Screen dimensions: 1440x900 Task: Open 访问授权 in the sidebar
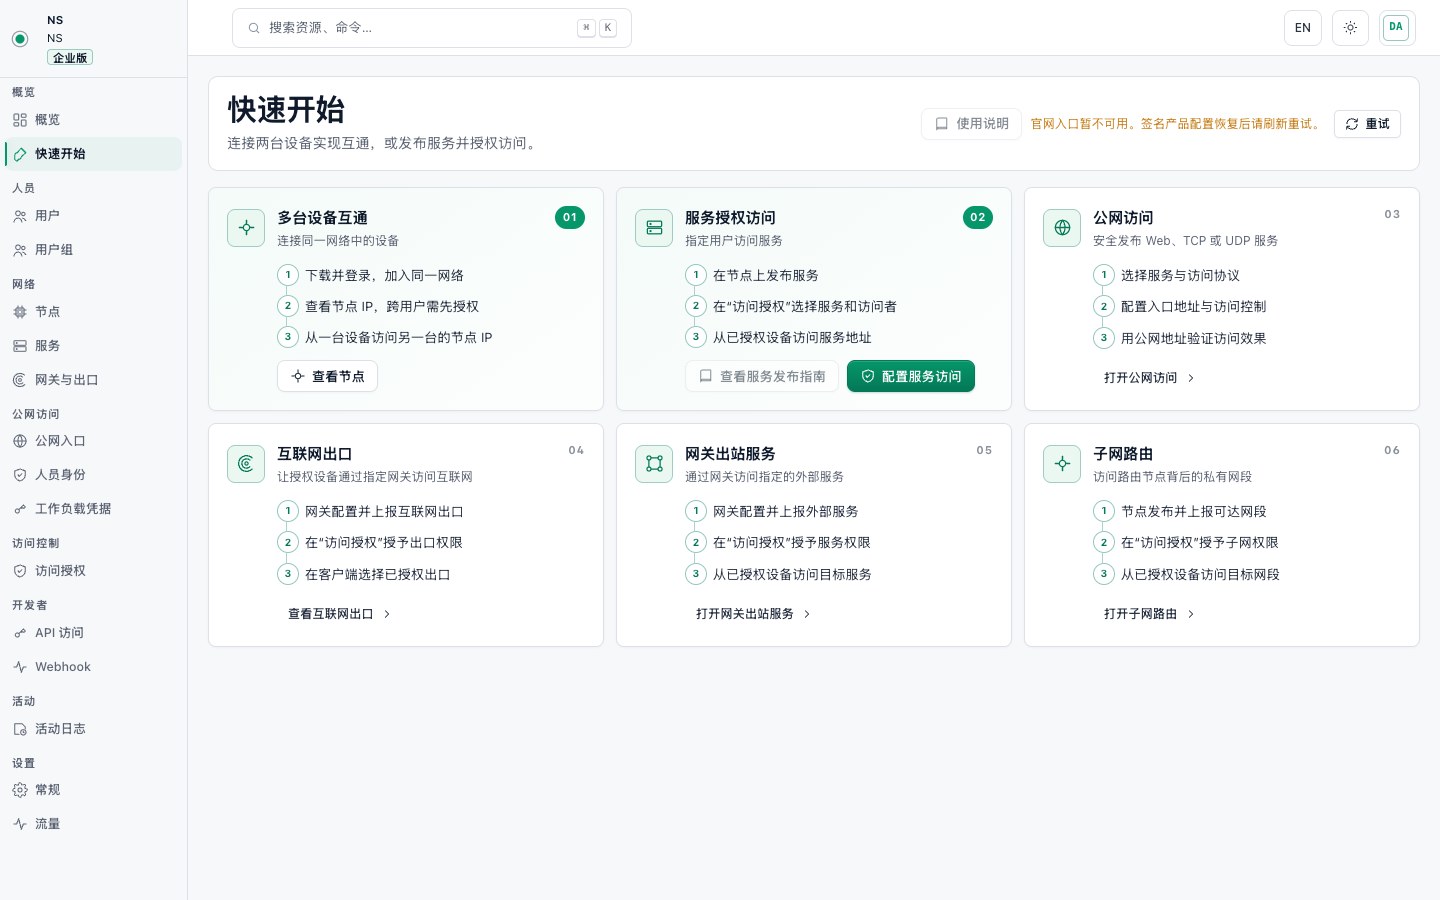tap(93, 571)
